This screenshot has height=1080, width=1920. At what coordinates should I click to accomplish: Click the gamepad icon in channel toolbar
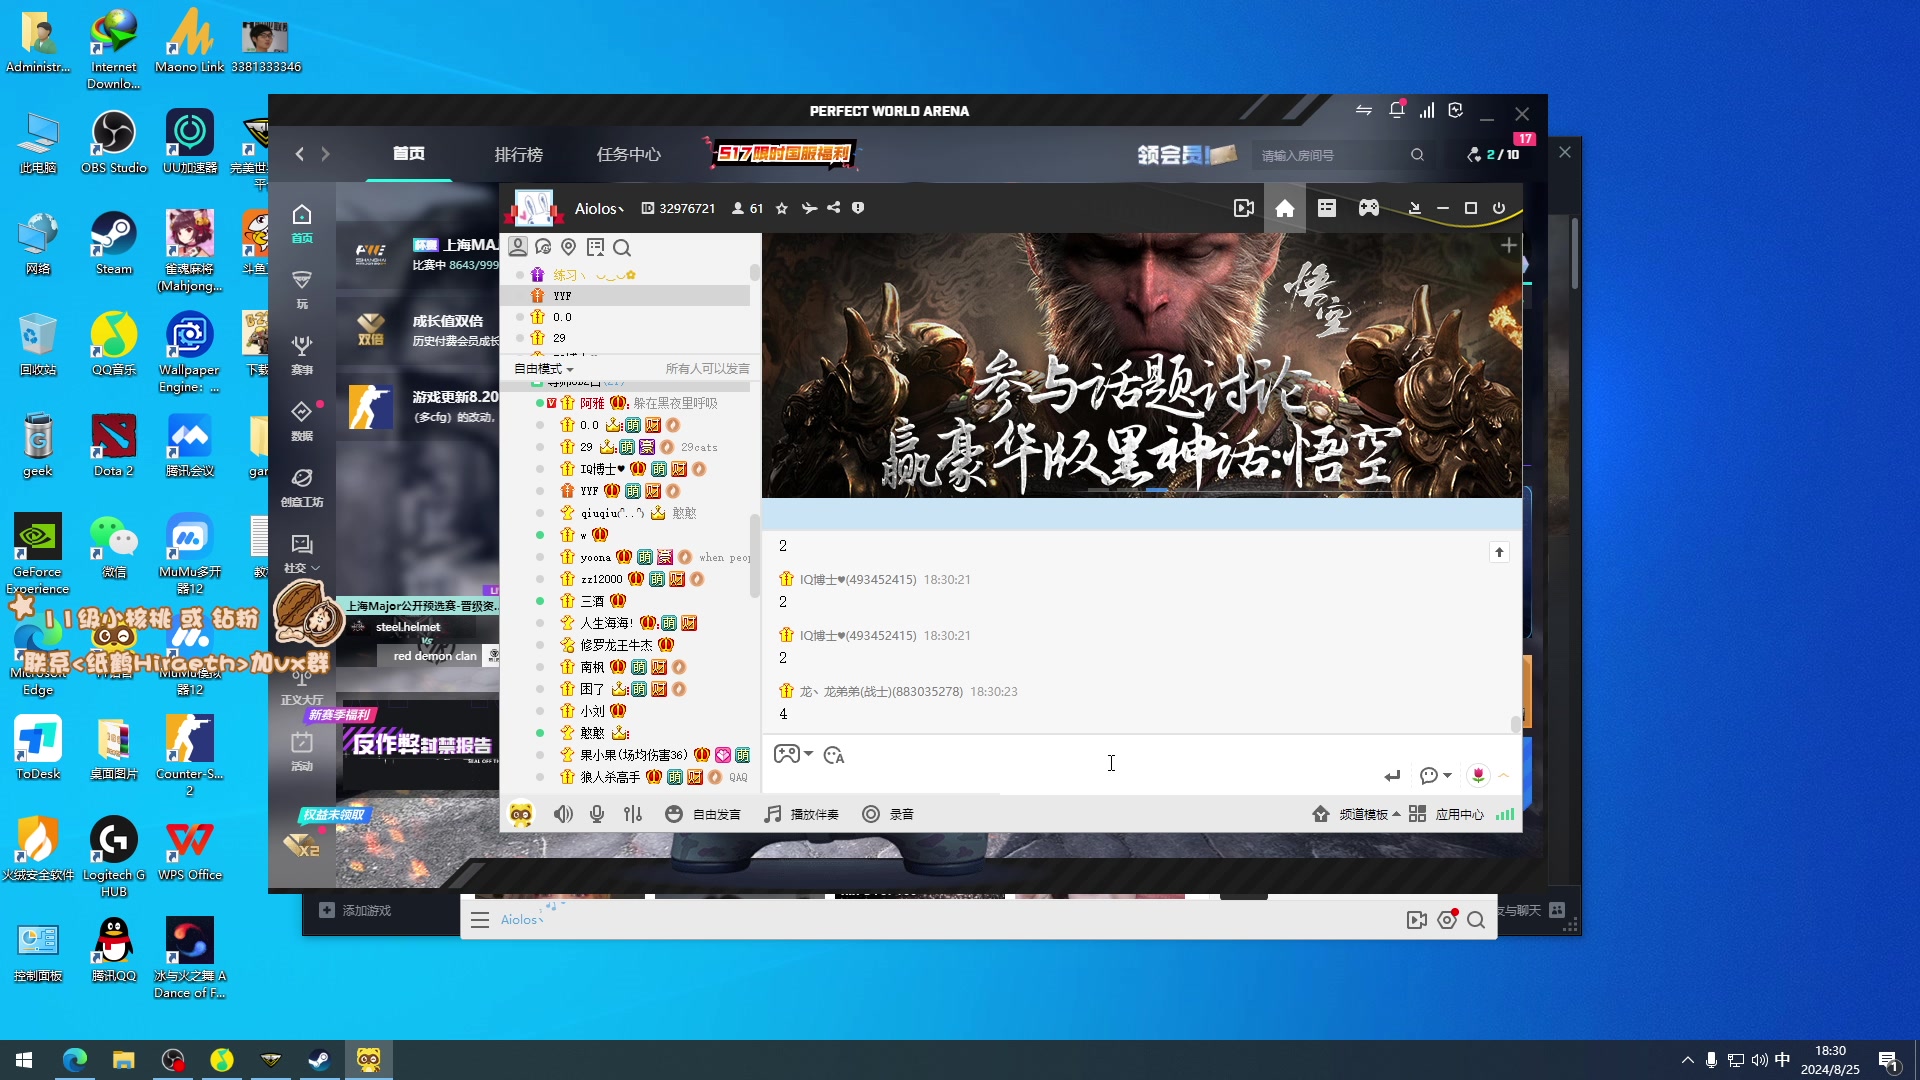coord(1368,208)
